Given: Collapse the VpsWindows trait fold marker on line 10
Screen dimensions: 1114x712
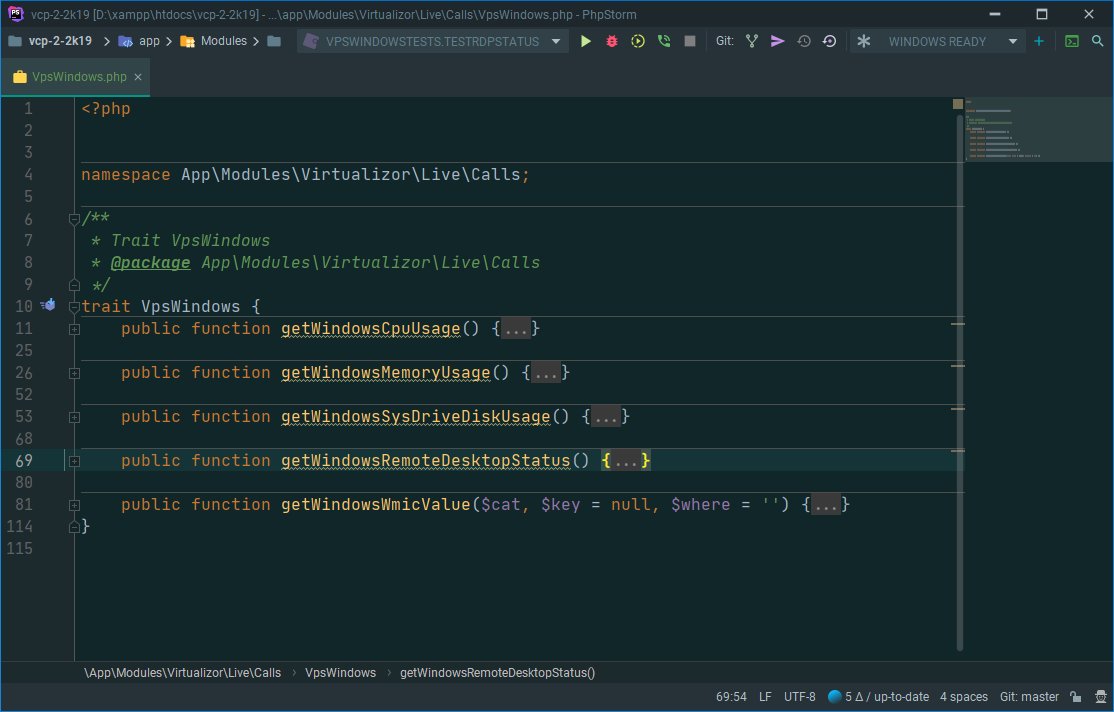Looking at the screenshot, I should (x=74, y=307).
